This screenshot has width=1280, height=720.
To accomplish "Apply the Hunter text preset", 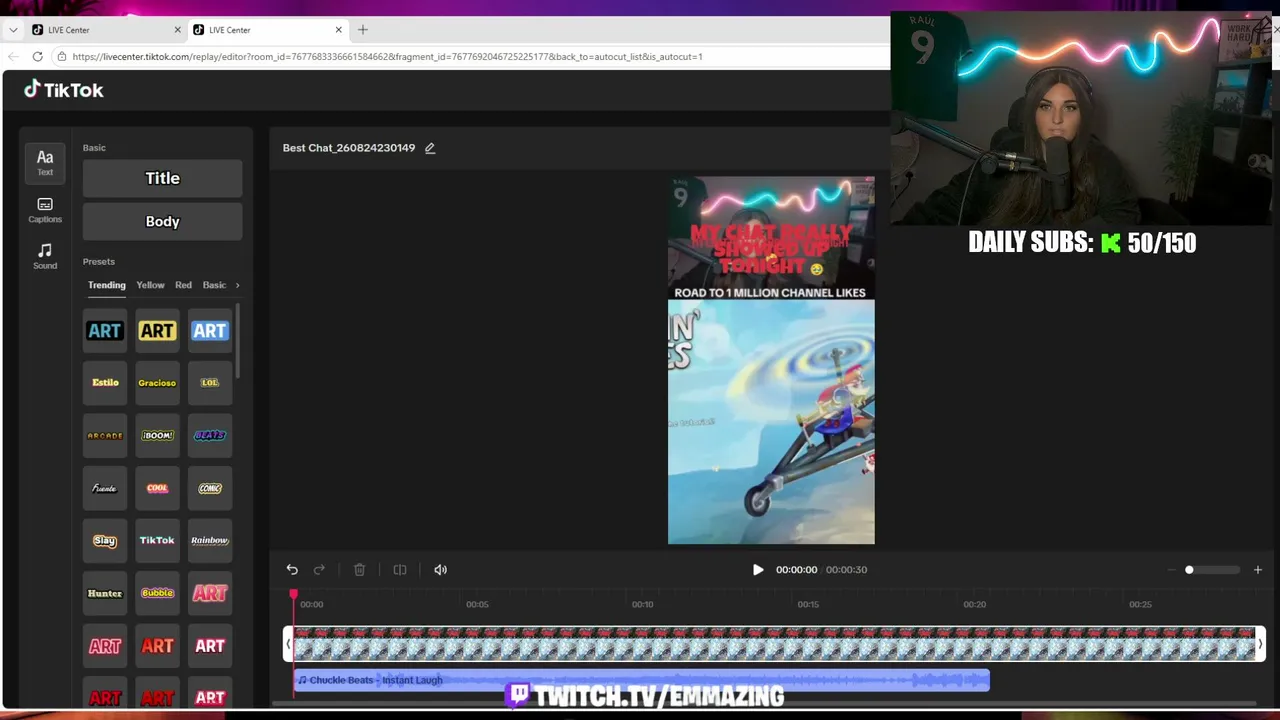I will point(105,593).
